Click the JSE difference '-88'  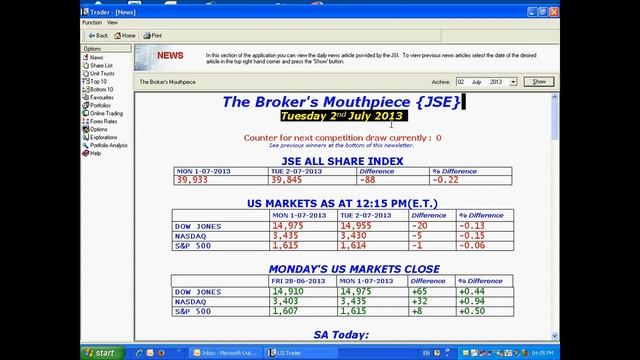coord(367,180)
